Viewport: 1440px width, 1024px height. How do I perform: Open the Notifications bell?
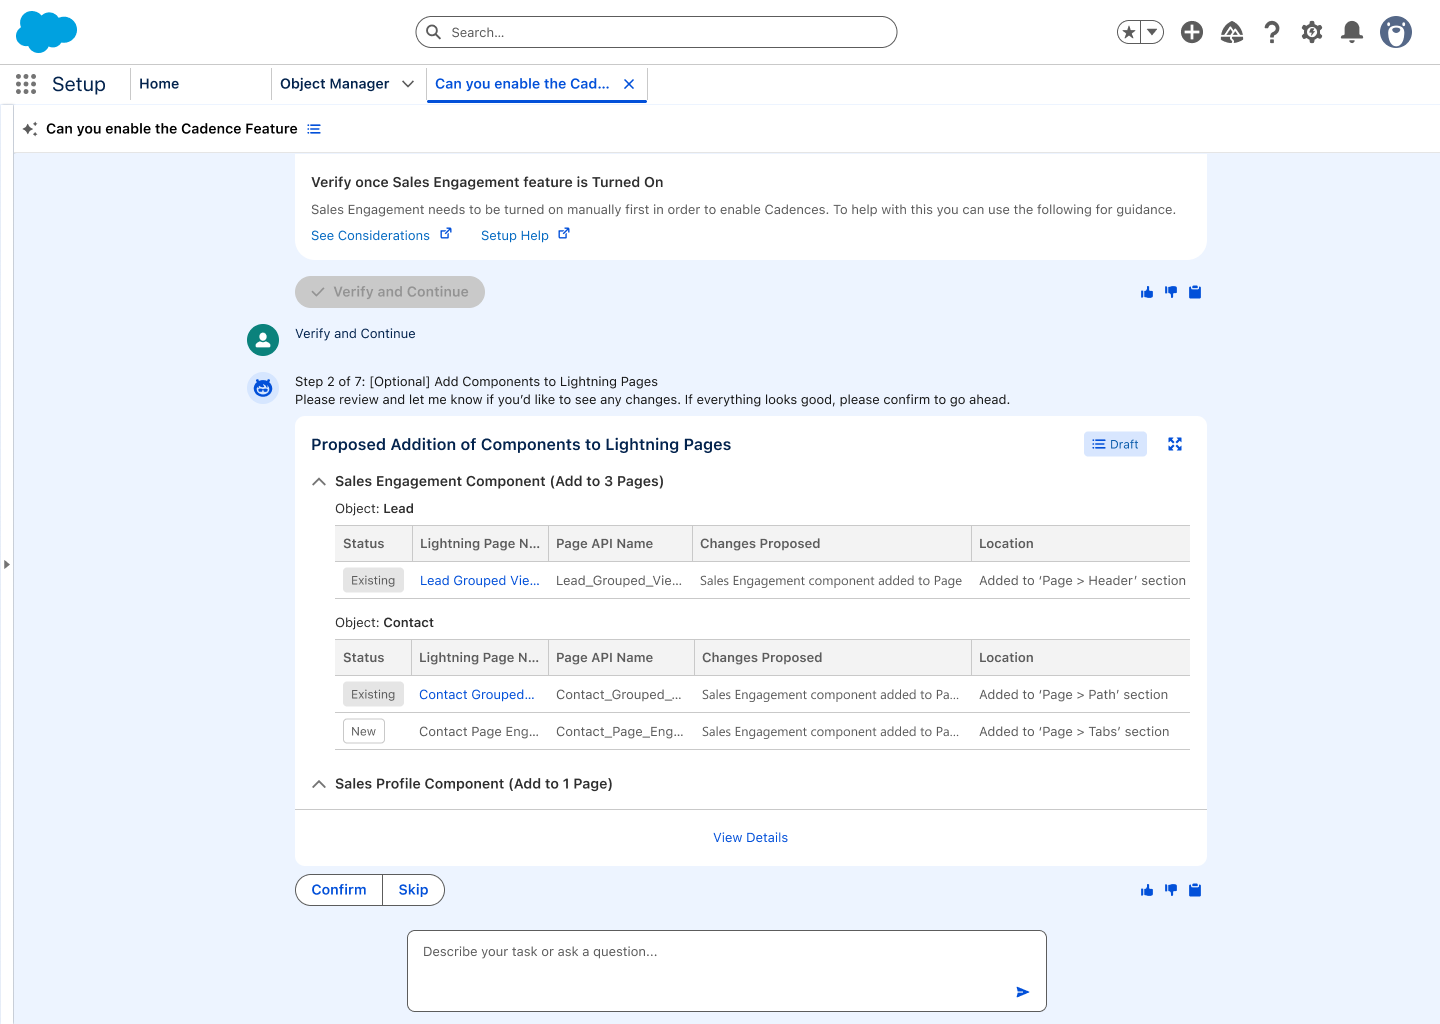(x=1352, y=32)
